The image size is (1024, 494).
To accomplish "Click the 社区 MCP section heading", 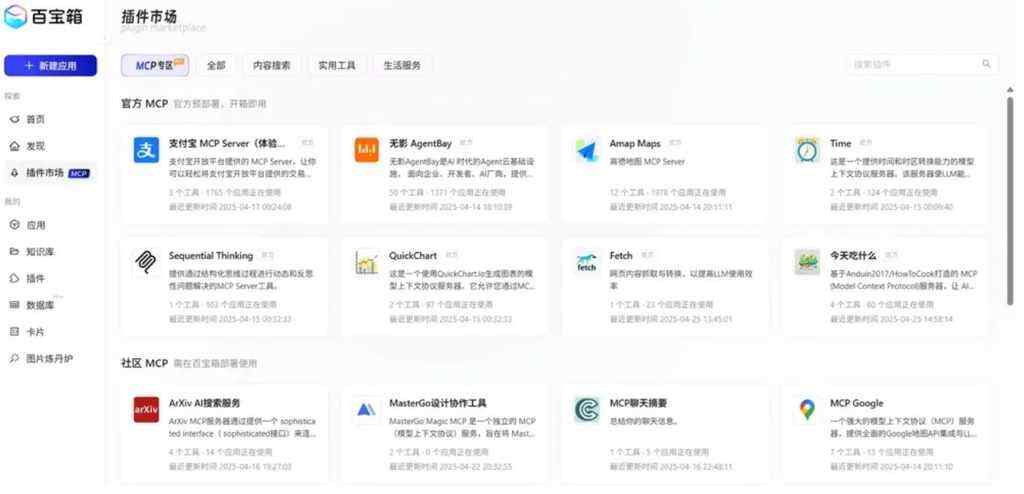I will pos(144,363).
